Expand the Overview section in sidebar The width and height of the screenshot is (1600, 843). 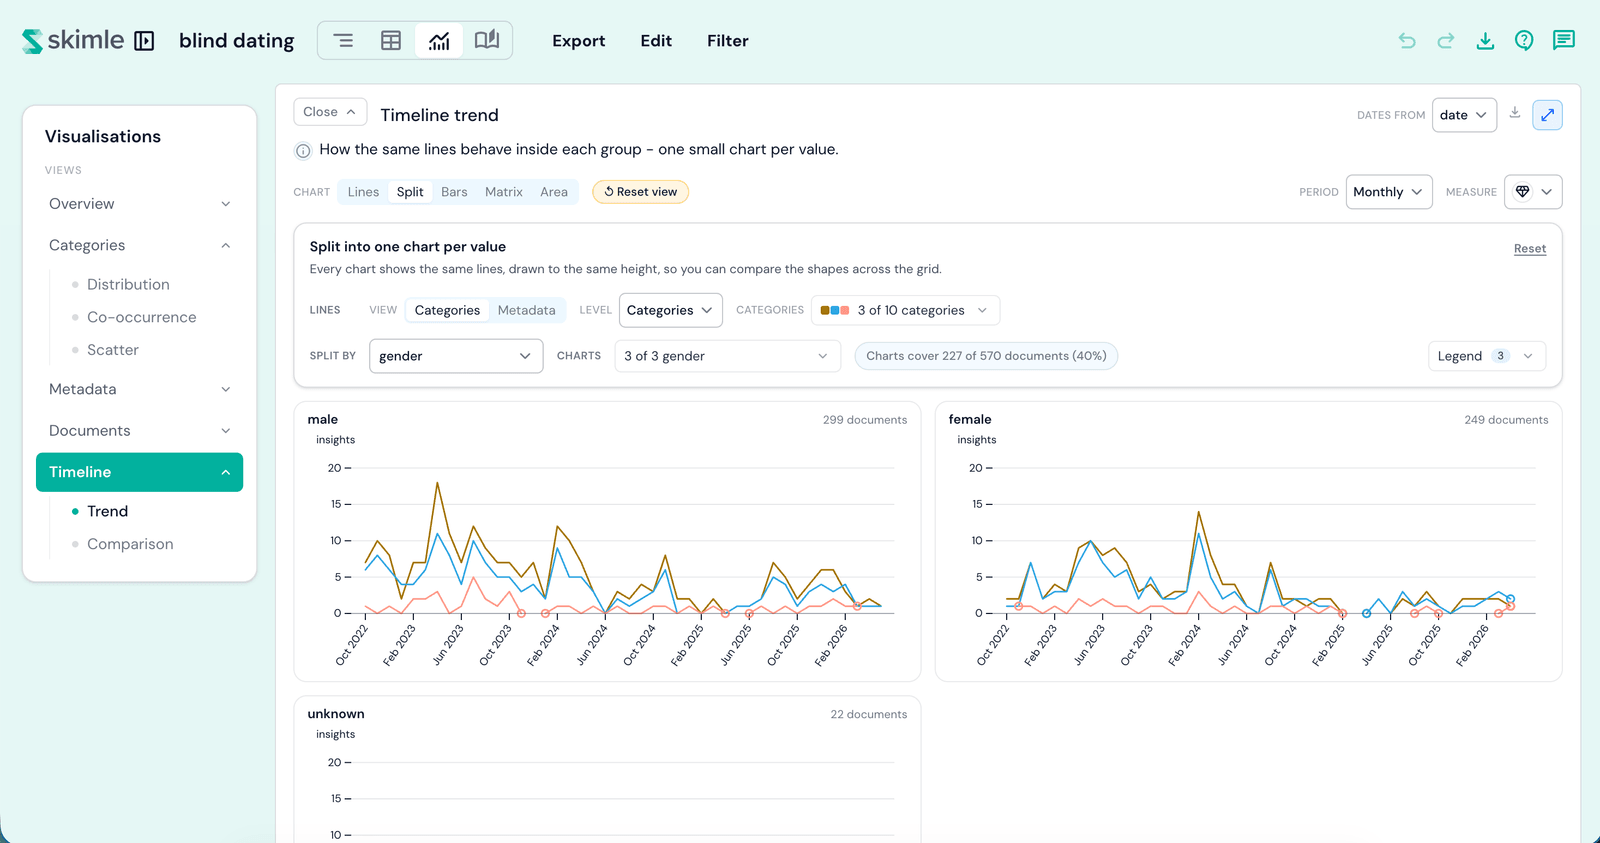click(139, 204)
